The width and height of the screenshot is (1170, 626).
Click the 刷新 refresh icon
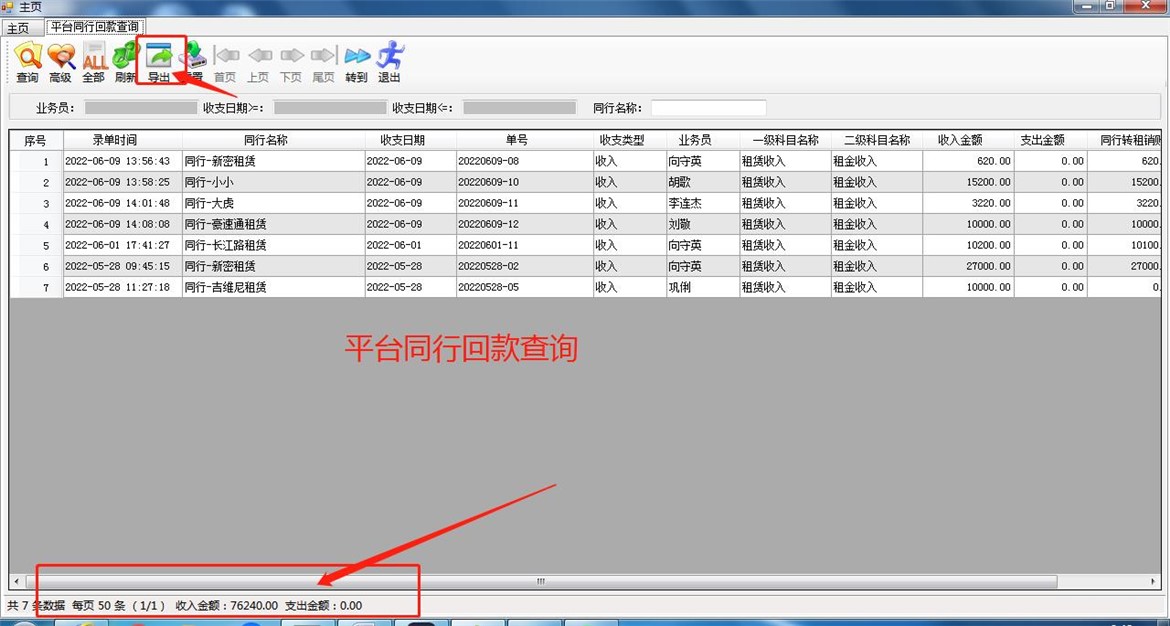[x=125, y=63]
